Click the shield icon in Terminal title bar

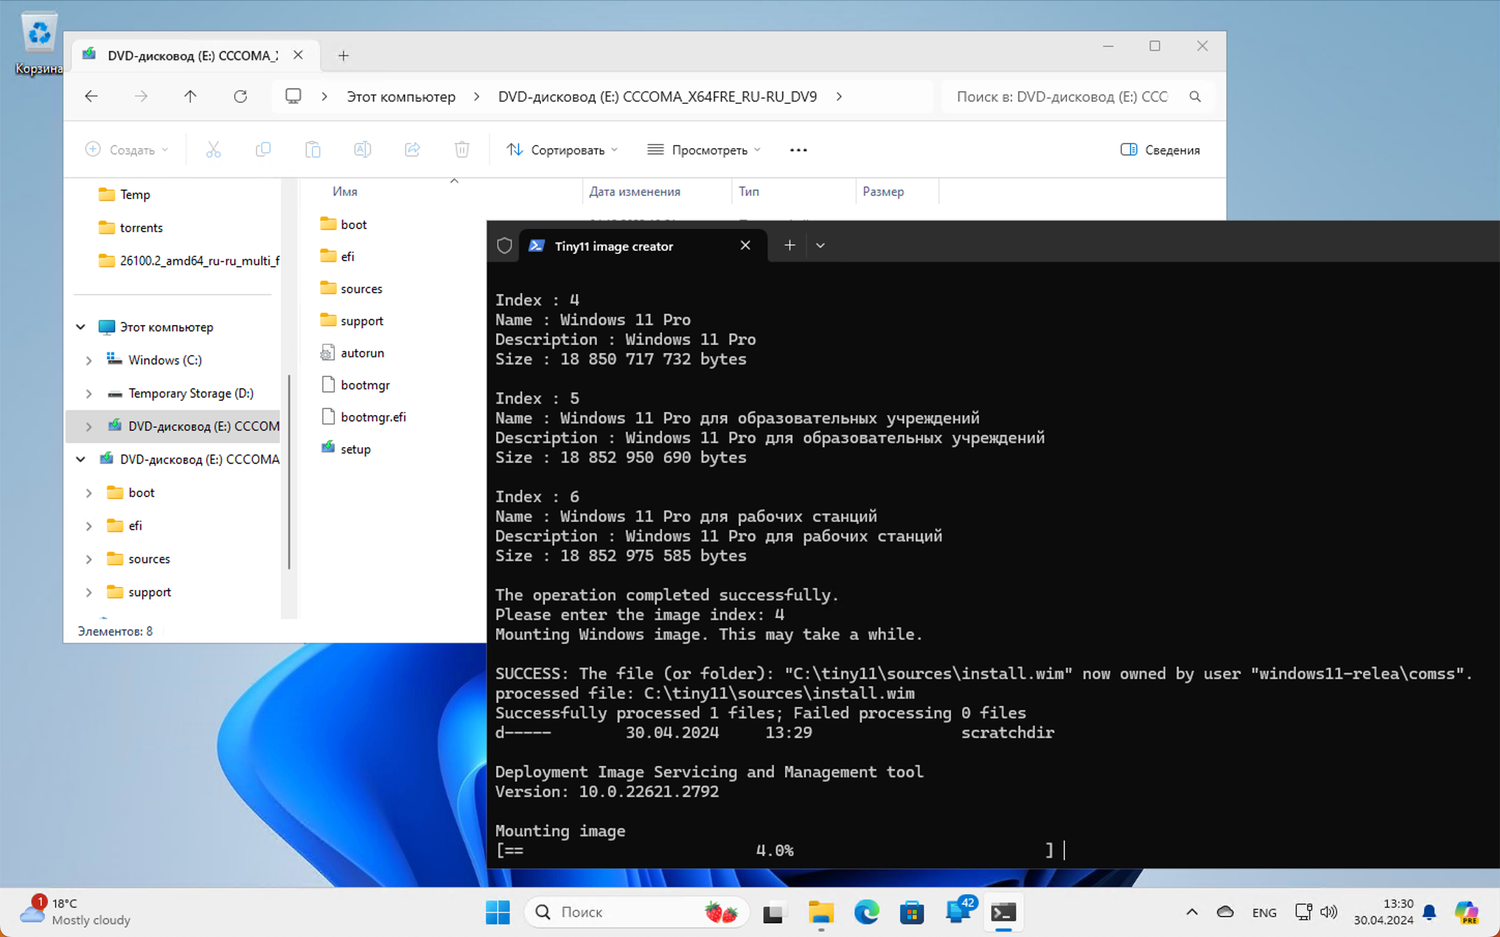tap(505, 246)
